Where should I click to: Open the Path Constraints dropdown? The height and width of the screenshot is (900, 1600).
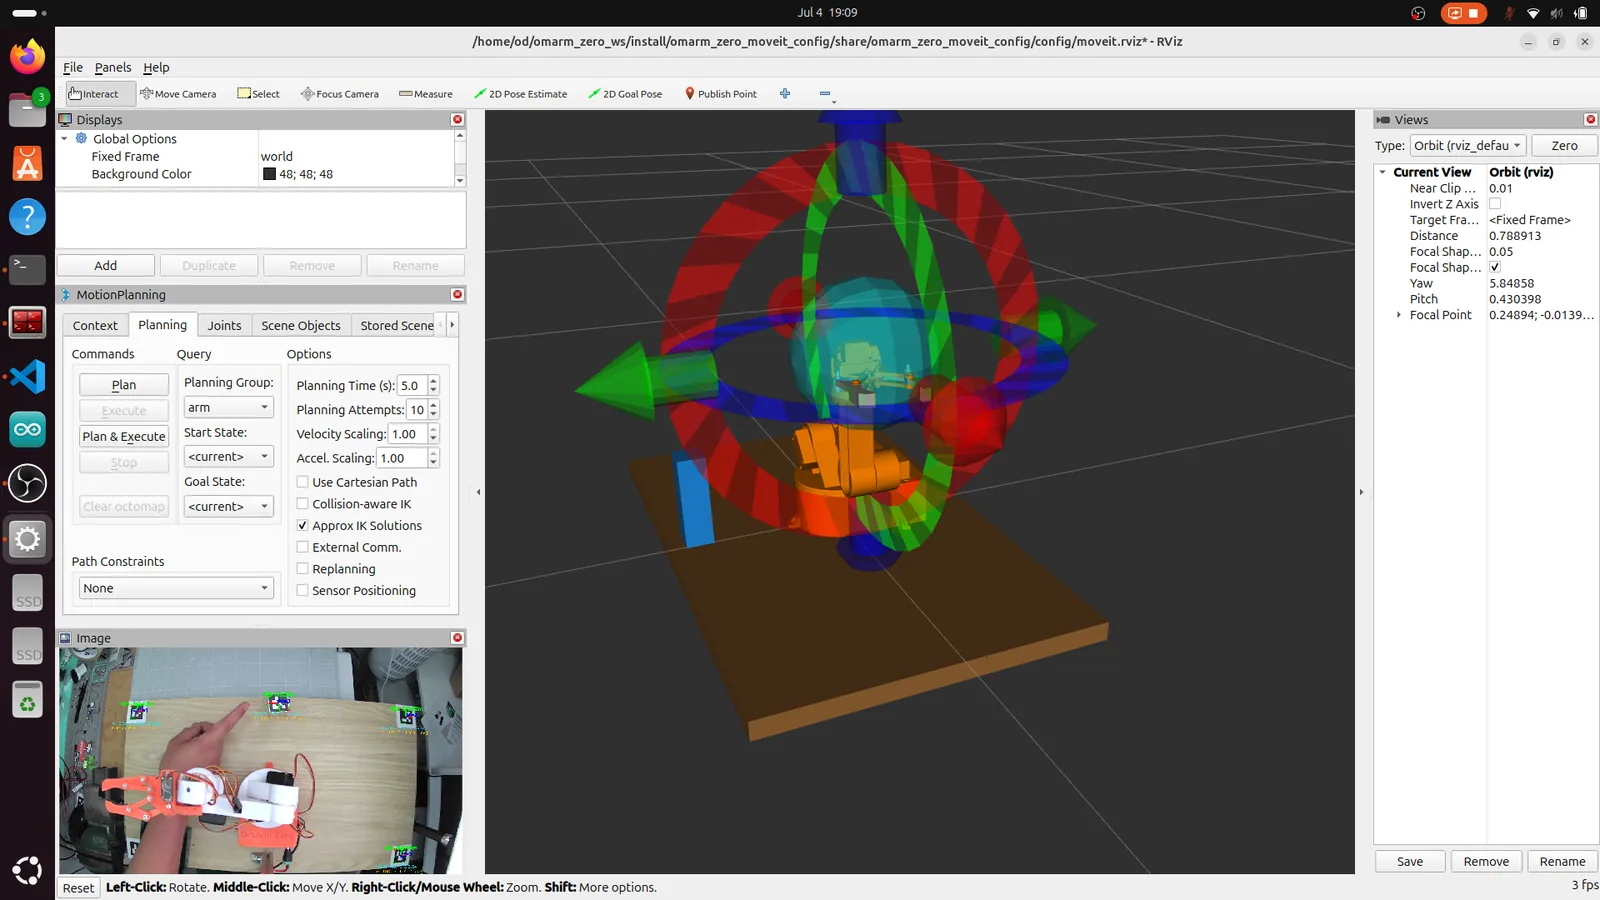click(x=176, y=588)
